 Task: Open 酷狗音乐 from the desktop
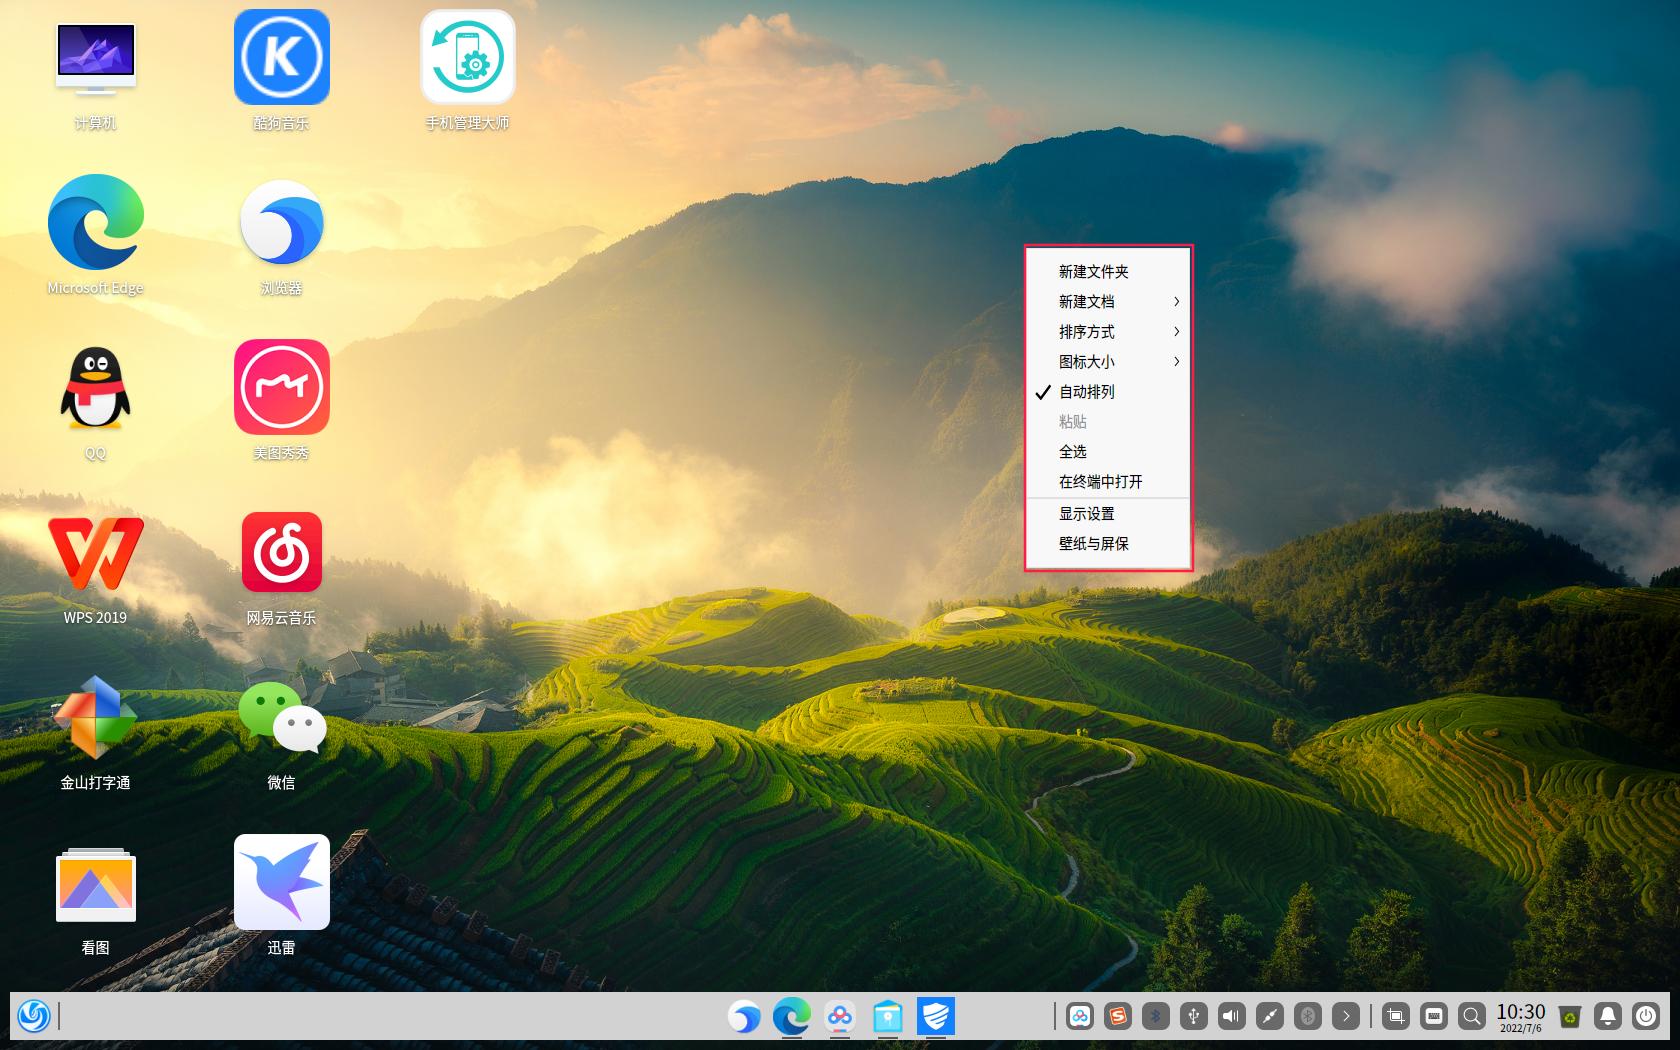[281, 57]
